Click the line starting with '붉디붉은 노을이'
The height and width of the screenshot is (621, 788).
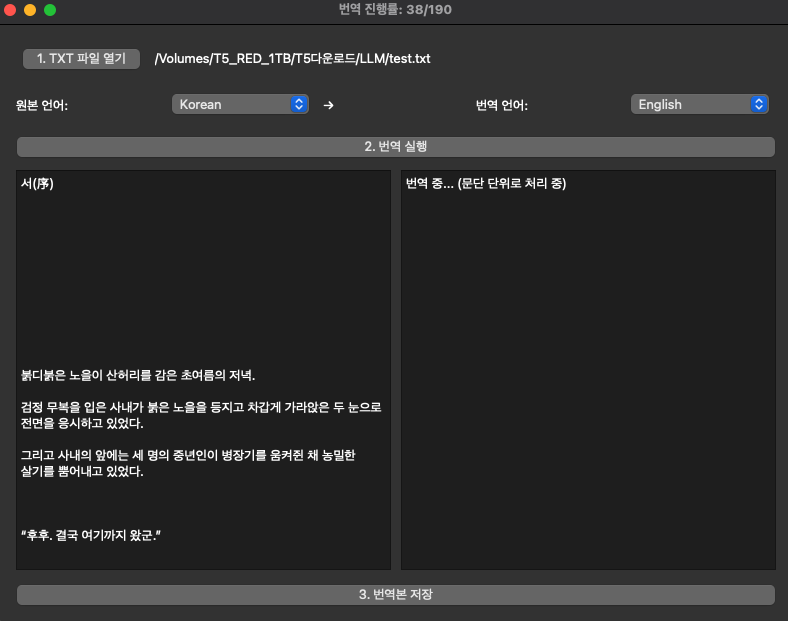138,376
